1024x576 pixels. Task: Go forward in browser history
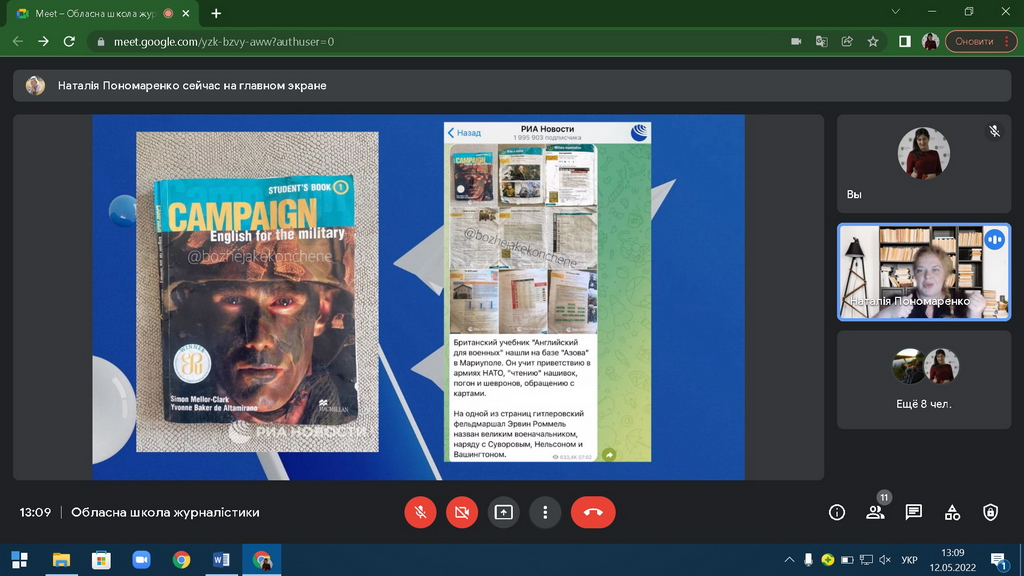pyautogui.click(x=43, y=41)
